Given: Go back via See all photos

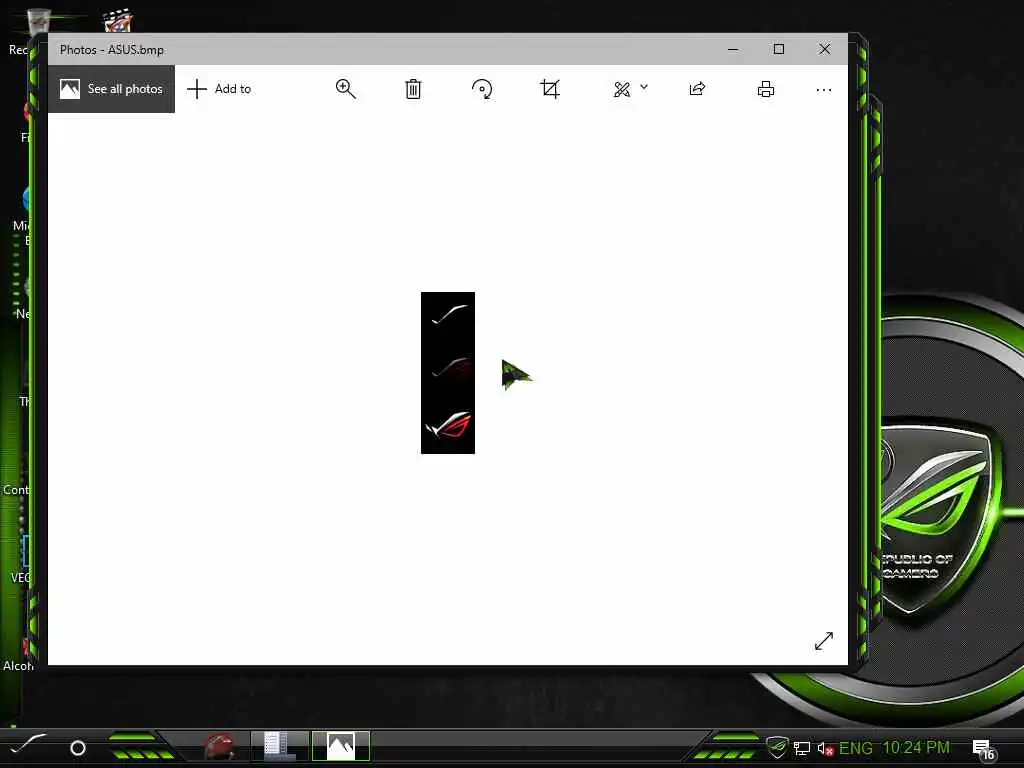Looking at the screenshot, I should [x=111, y=89].
